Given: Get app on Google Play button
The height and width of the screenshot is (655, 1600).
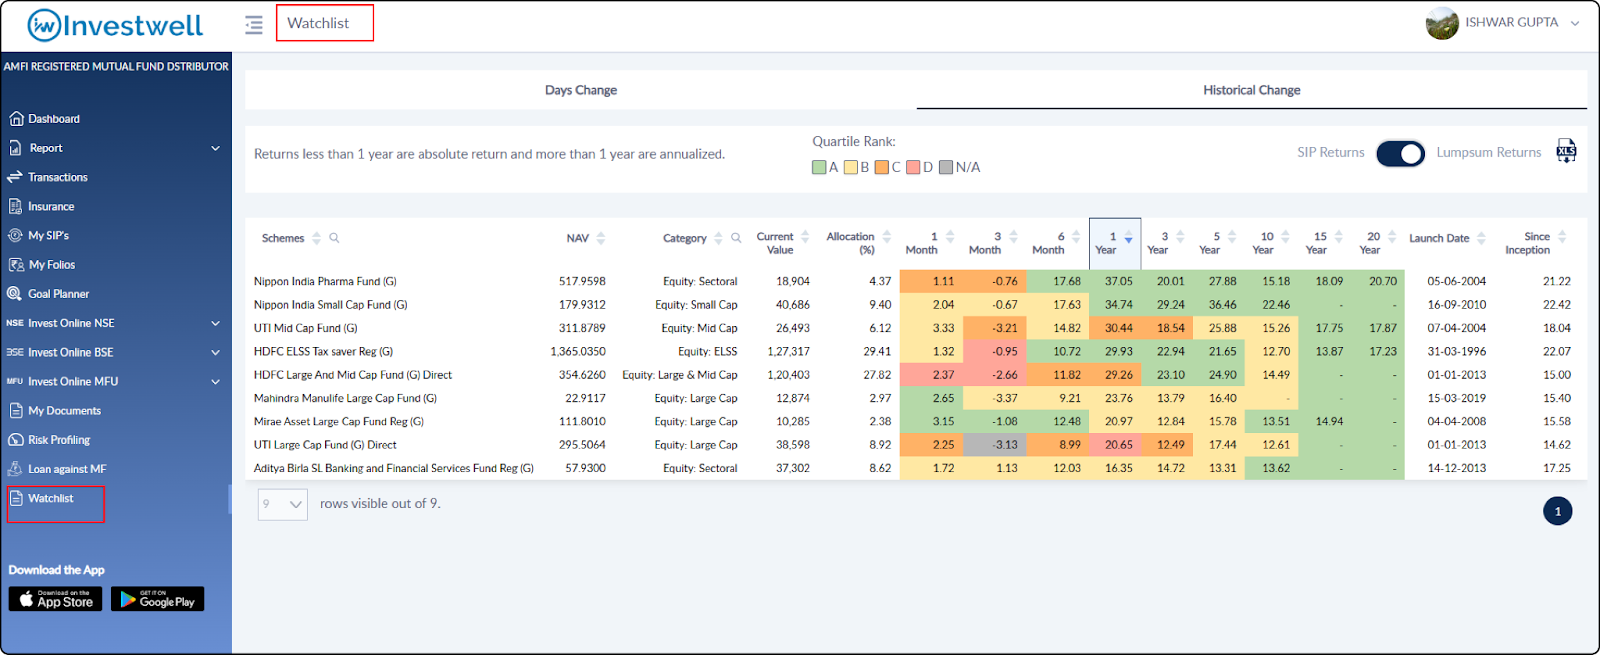Looking at the screenshot, I should click(157, 599).
